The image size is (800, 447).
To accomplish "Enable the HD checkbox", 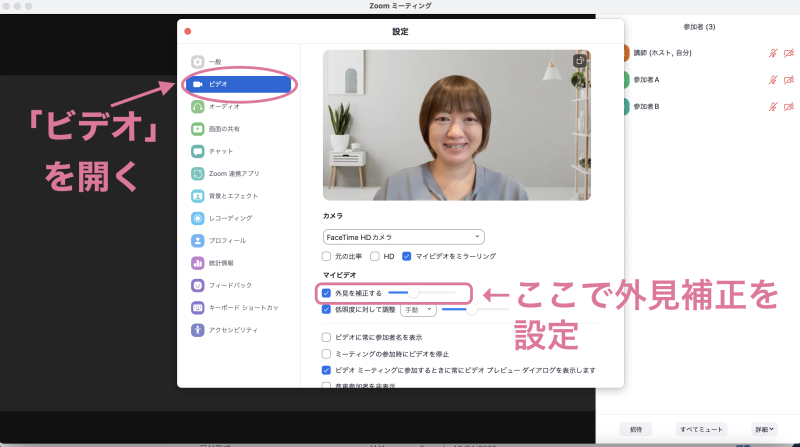I will click(375, 256).
